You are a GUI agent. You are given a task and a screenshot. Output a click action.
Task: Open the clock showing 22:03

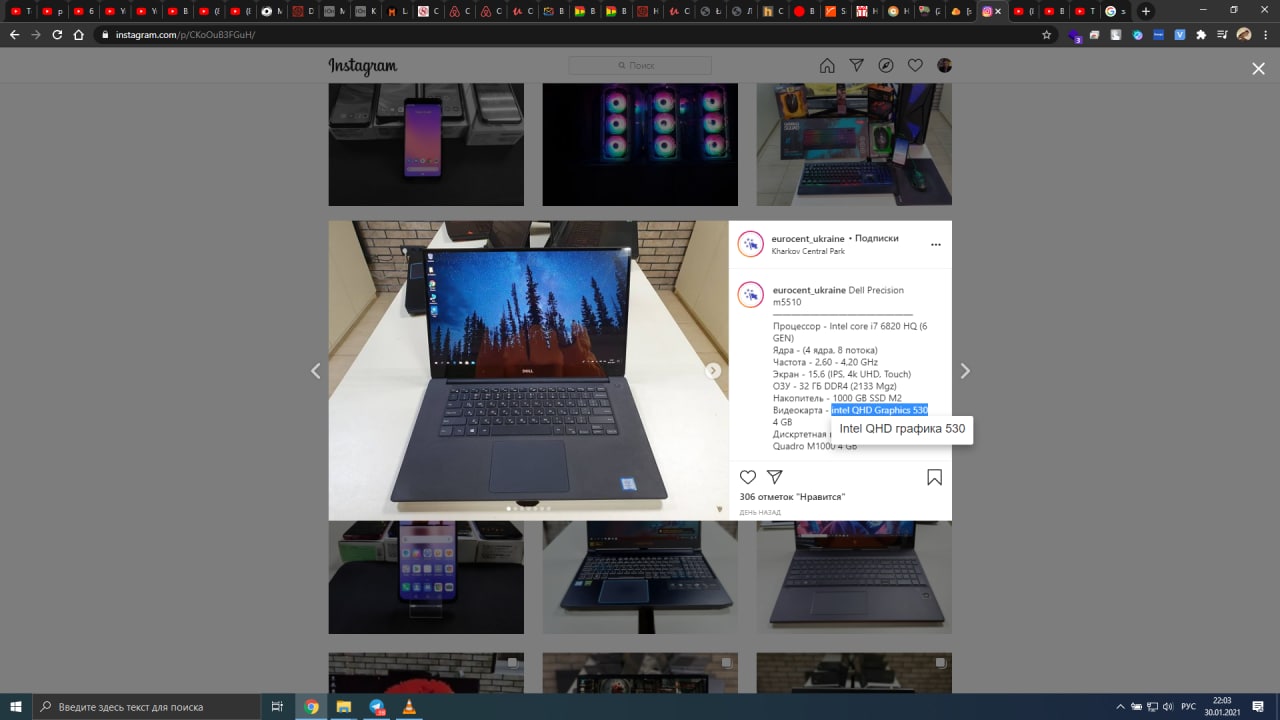click(1222, 707)
